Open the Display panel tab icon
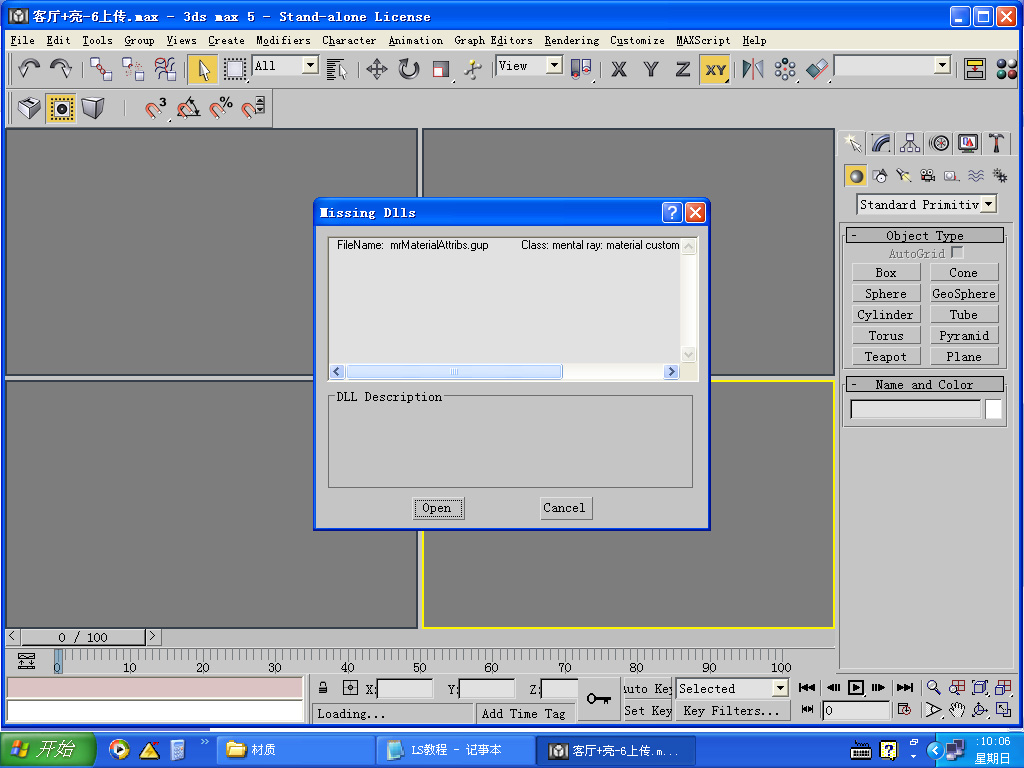 (968, 143)
